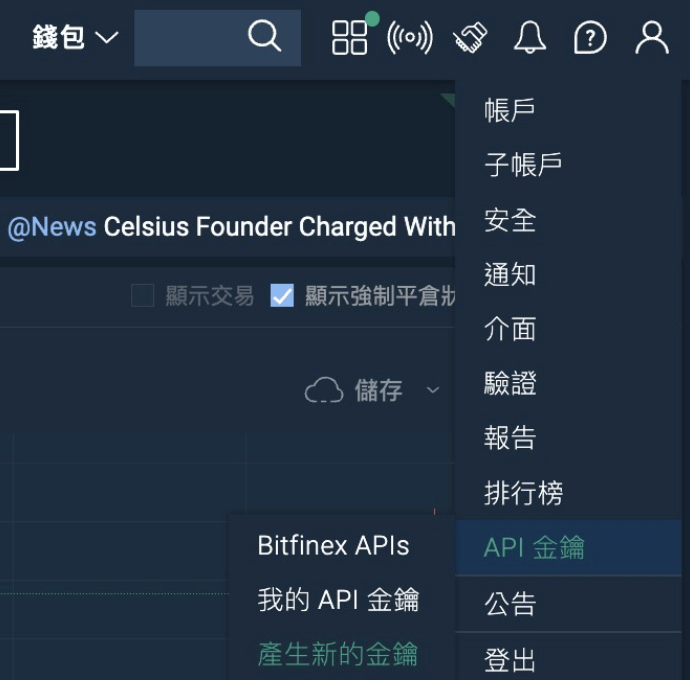Click 登出 to log out
Image resolution: width=690 pixels, height=680 pixels.
pos(510,660)
